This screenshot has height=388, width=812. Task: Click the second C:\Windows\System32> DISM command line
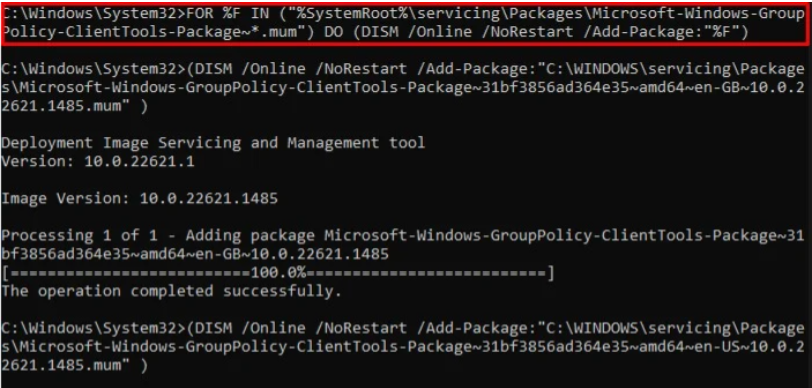403,328
